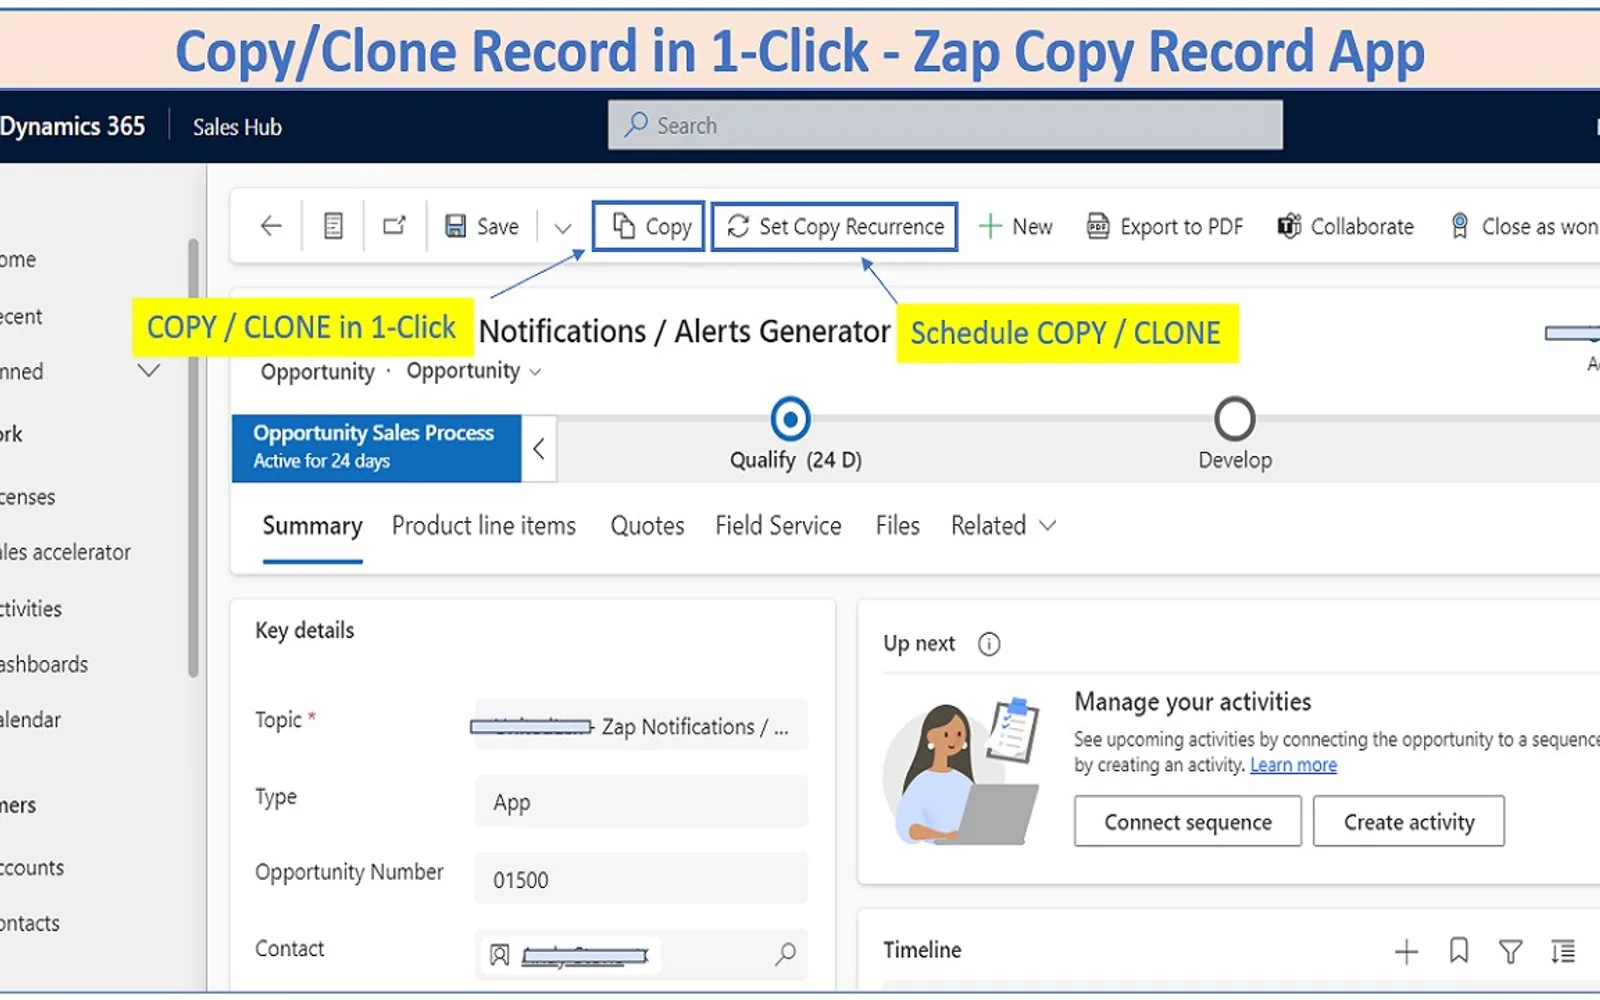Switch to the Summary tab

[x=312, y=526]
